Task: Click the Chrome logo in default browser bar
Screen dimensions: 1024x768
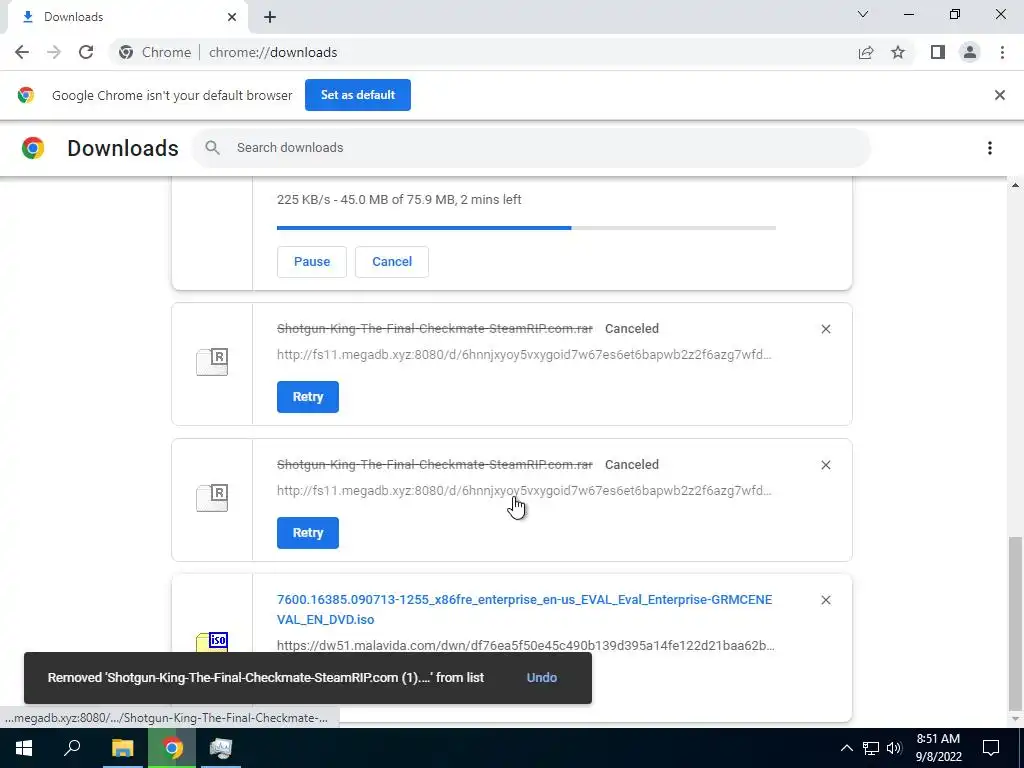Action: coord(25,95)
